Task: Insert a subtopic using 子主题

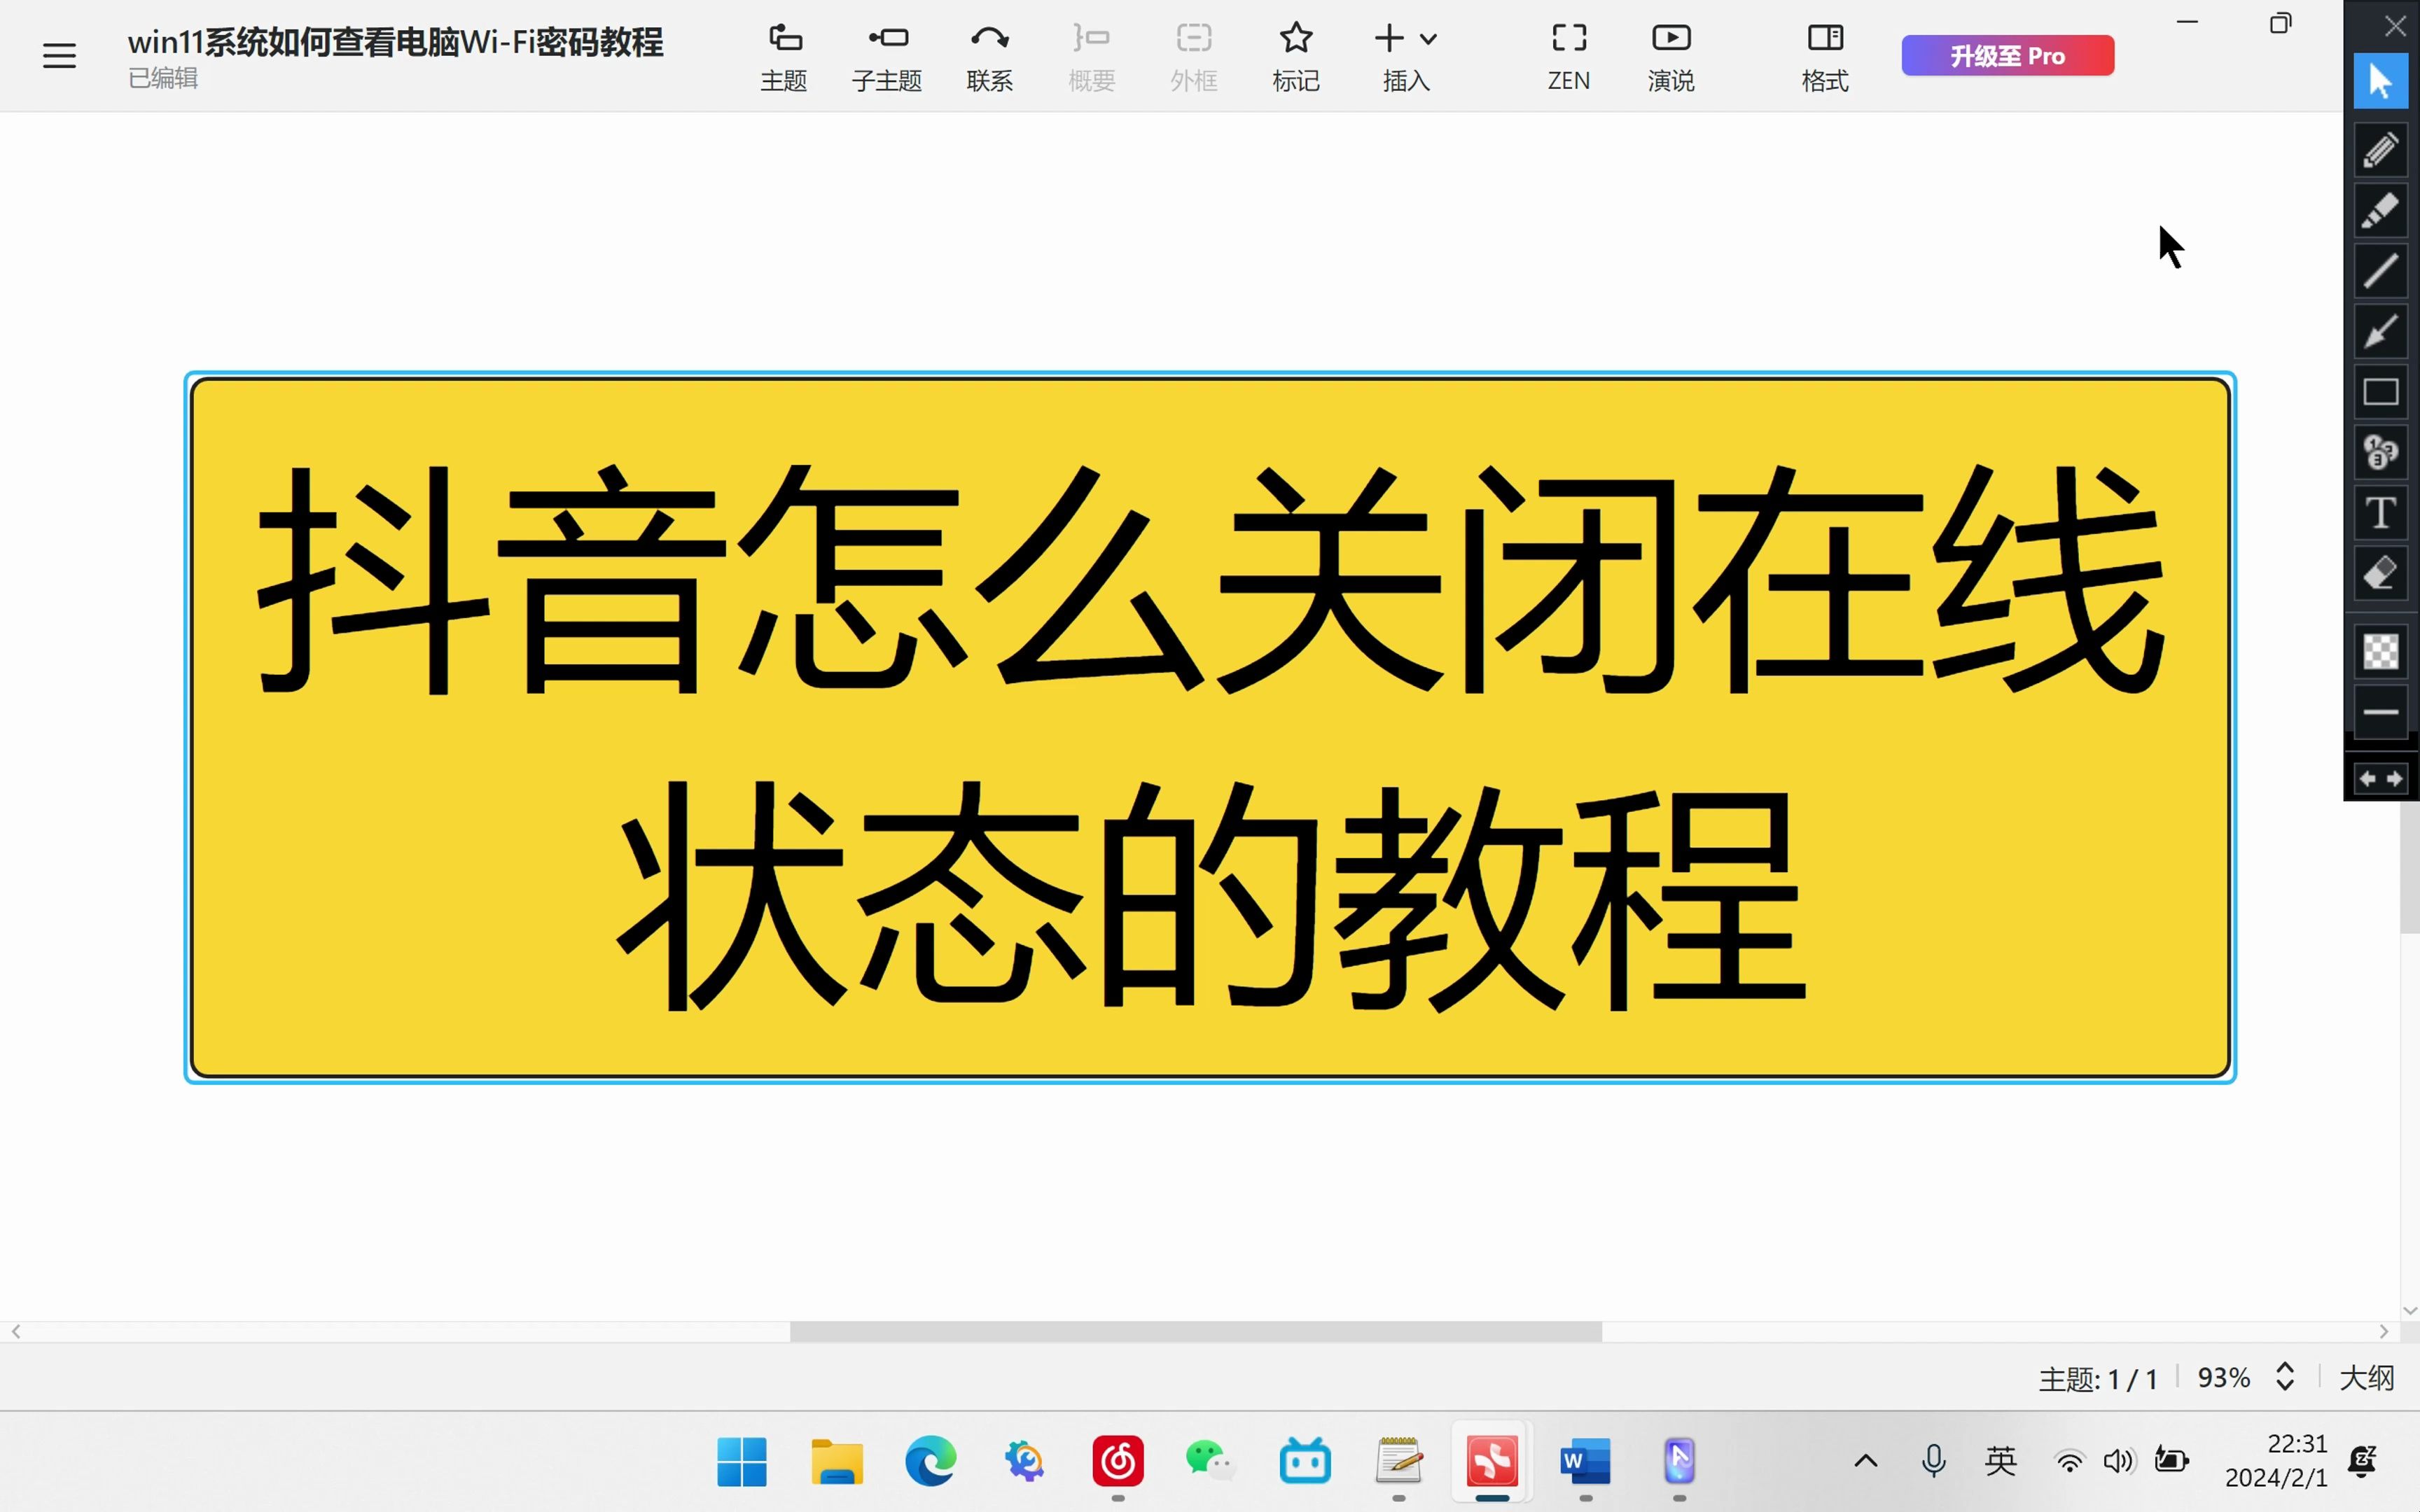Action: click(887, 58)
